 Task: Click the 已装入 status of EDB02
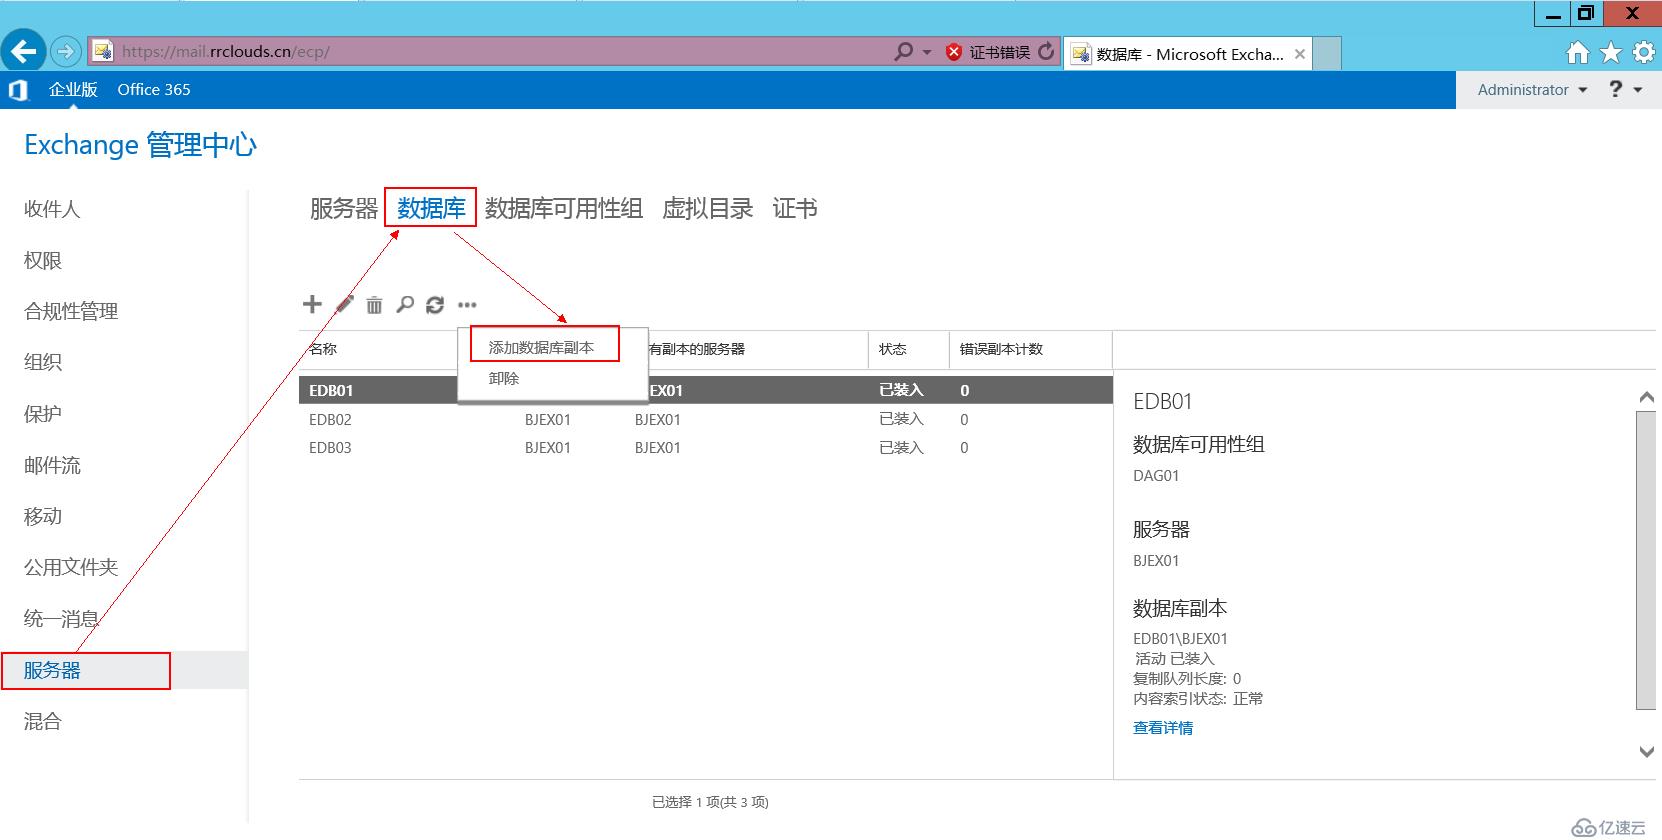[x=901, y=419]
